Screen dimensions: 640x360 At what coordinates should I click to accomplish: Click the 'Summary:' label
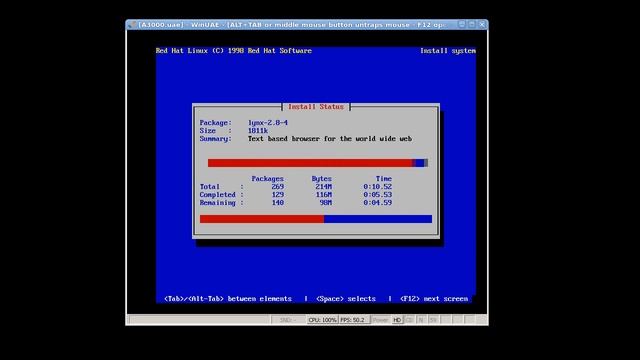pyautogui.click(x=216, y=139)
